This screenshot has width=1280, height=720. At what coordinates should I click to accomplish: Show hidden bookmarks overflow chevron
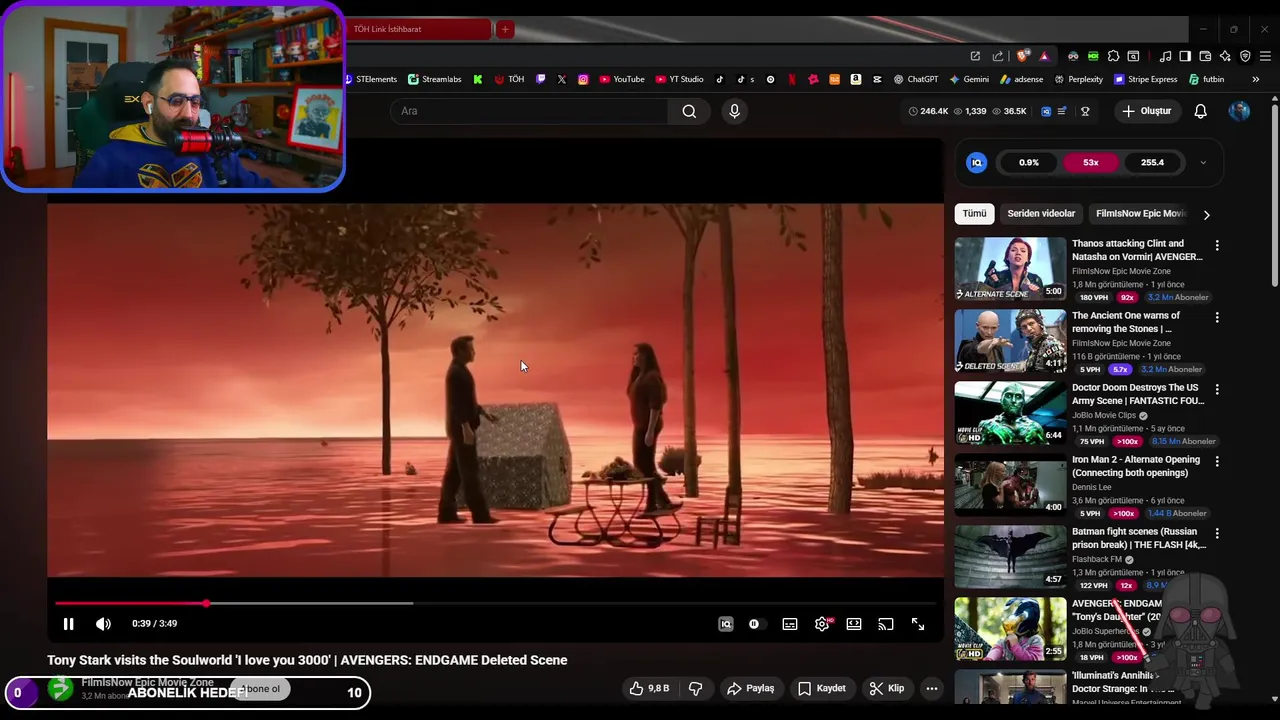pos(1257,79)
